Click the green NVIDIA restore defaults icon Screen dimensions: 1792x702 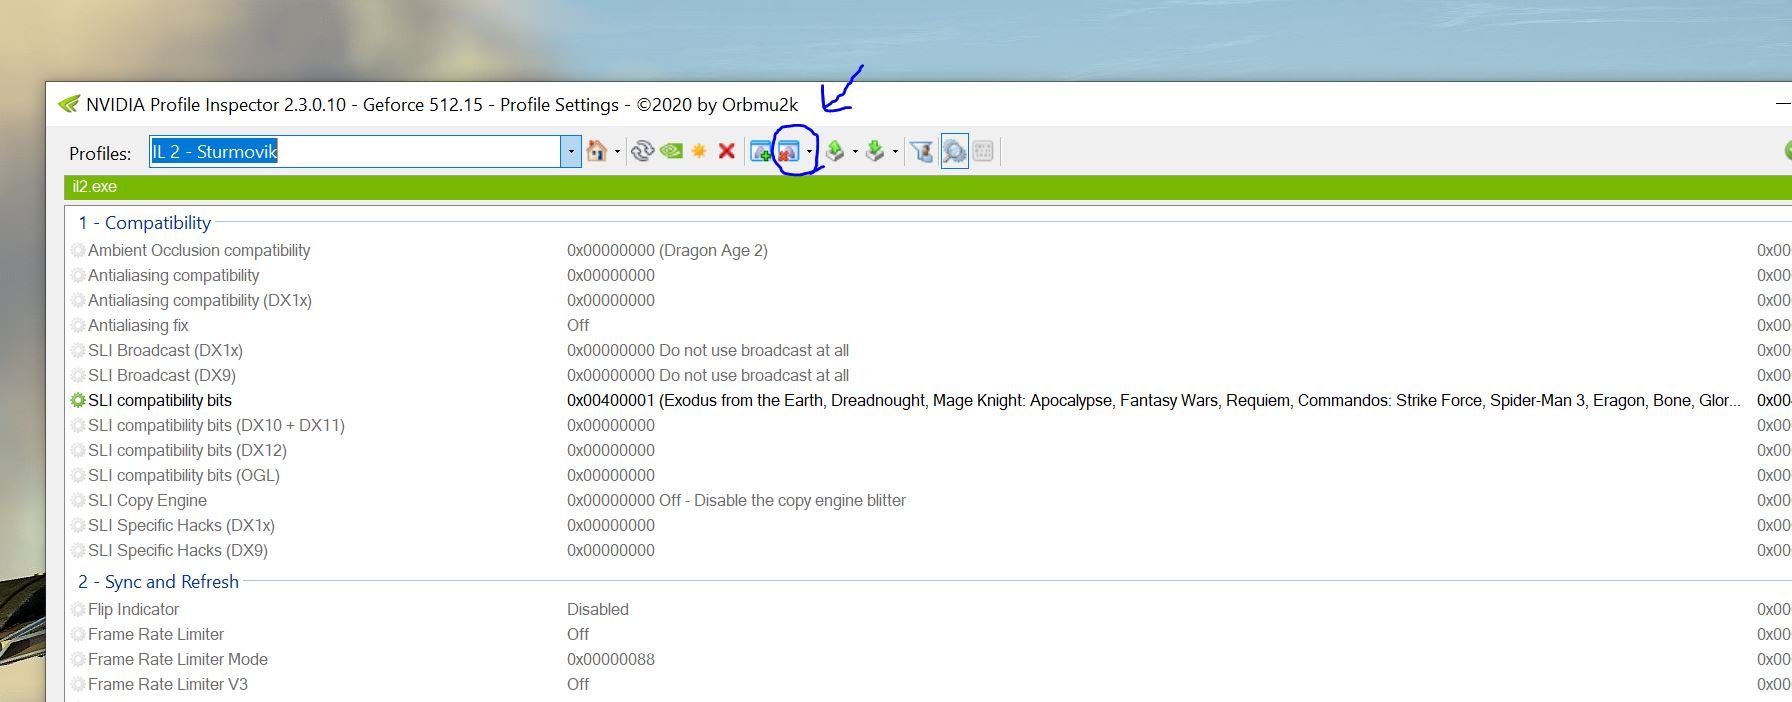[671, 151]
